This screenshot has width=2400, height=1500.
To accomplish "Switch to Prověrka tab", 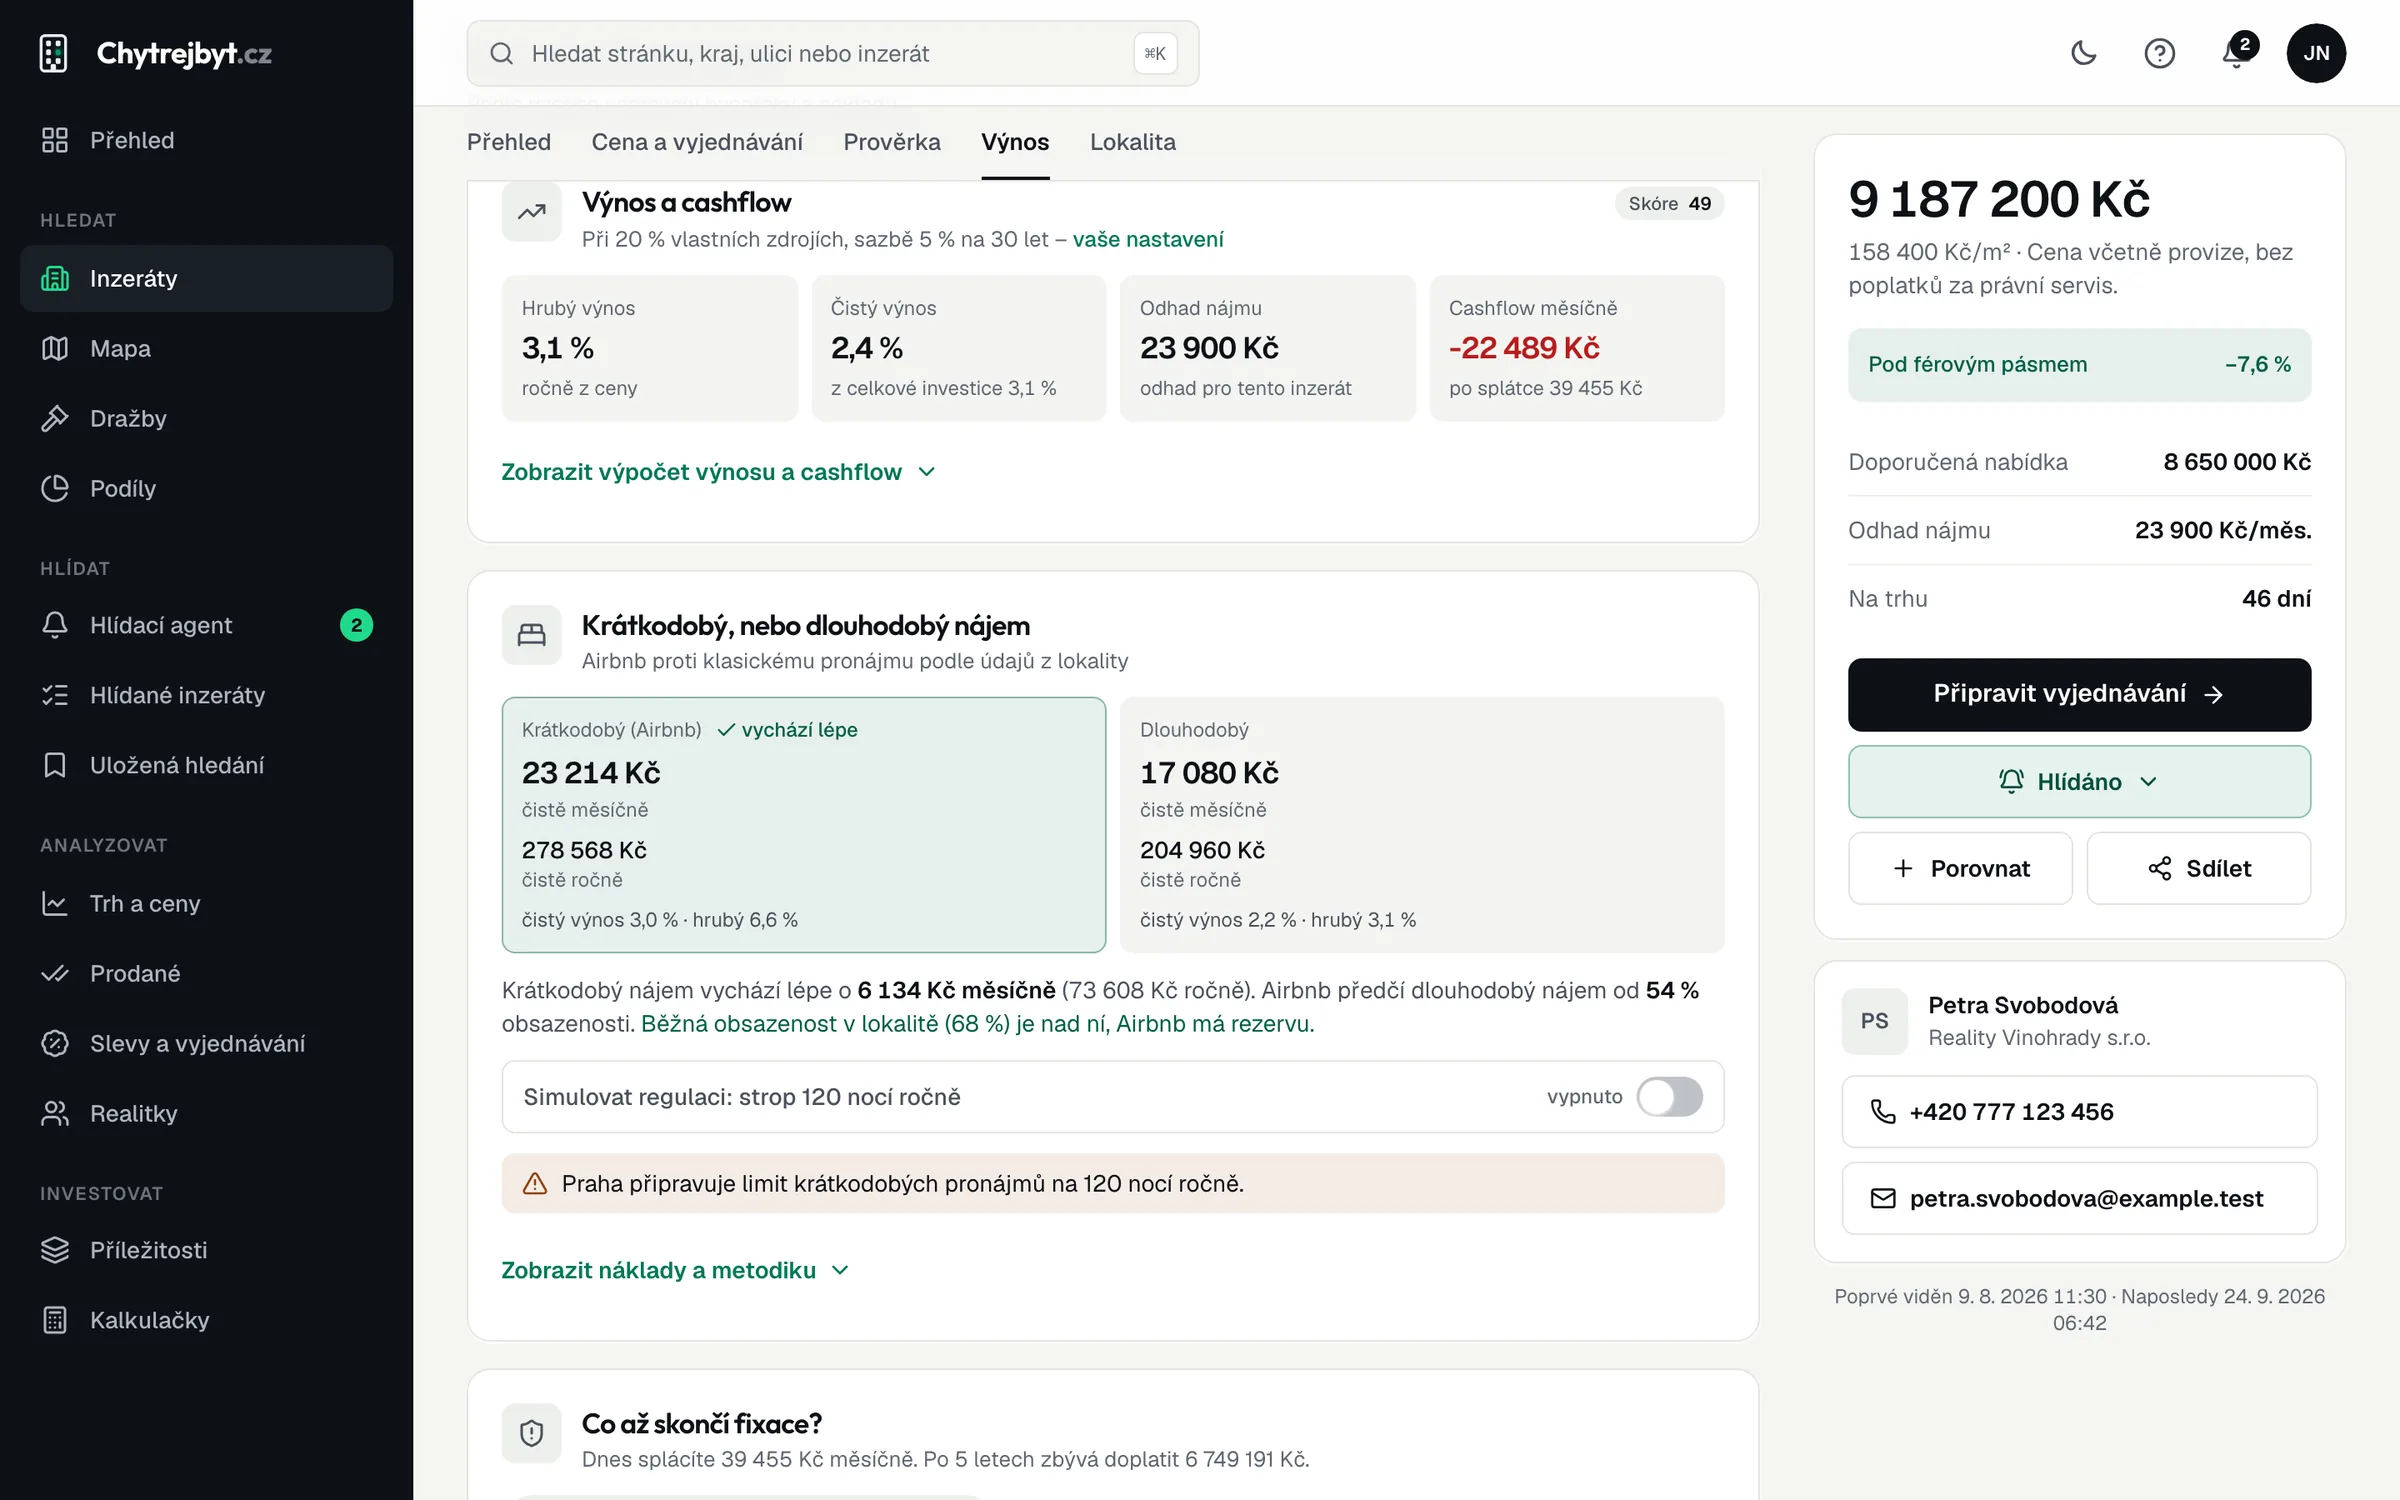I will (892, 142).
